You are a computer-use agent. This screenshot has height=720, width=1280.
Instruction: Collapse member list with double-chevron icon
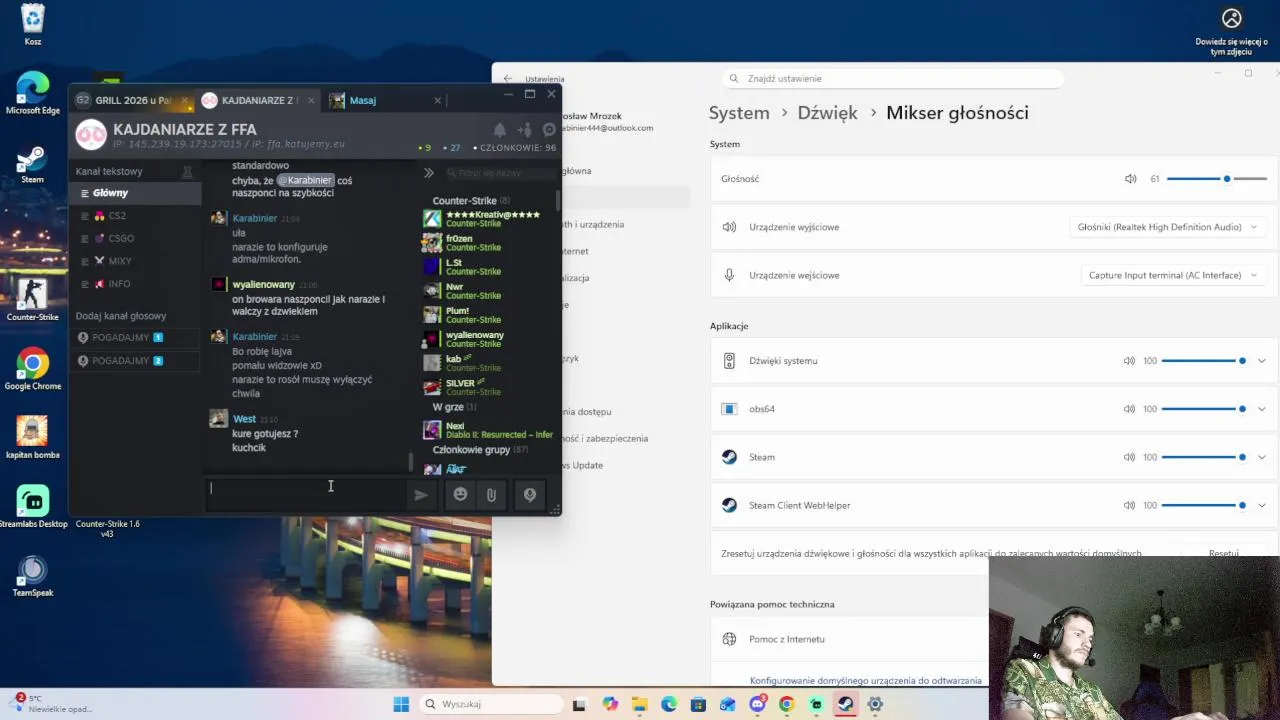(x=428, y=173)
